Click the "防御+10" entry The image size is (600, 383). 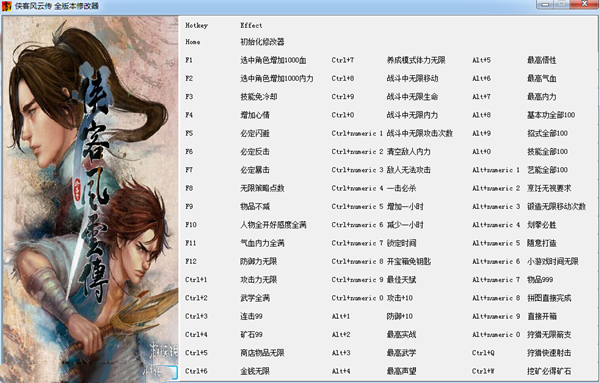click(x=400, y=316)
